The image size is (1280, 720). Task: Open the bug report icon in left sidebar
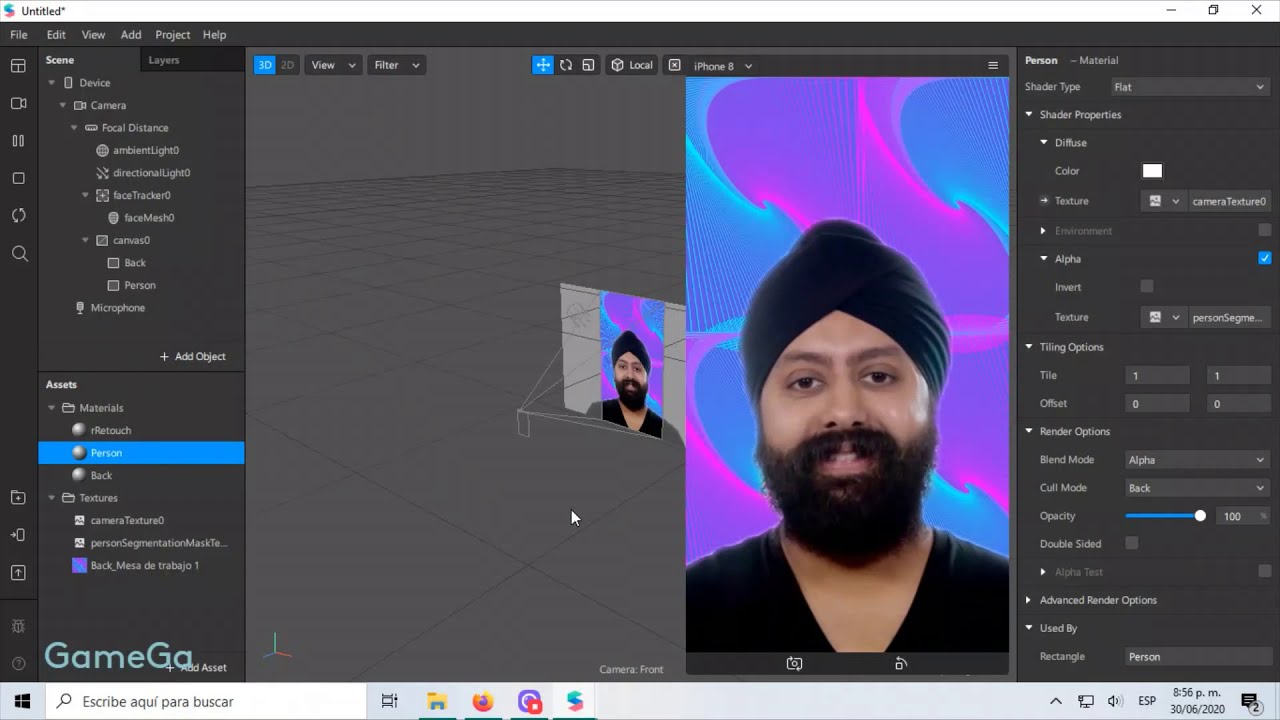click(18, 626)
